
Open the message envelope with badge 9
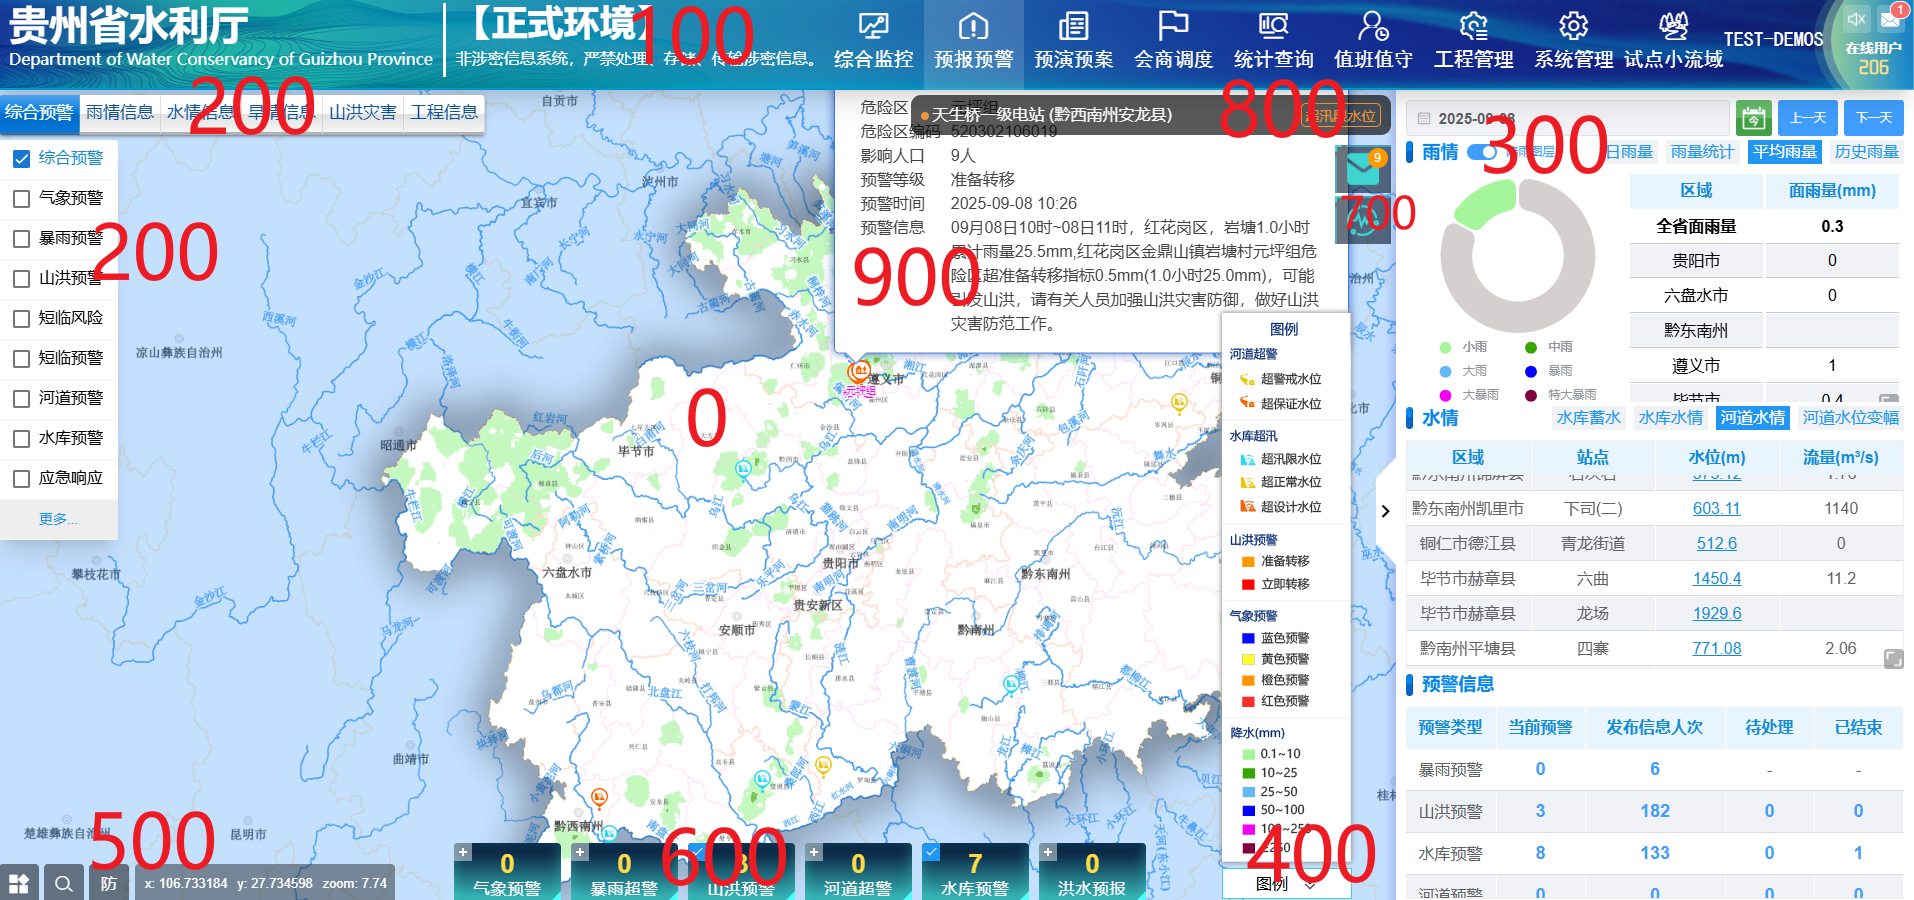coord(1363,170)
